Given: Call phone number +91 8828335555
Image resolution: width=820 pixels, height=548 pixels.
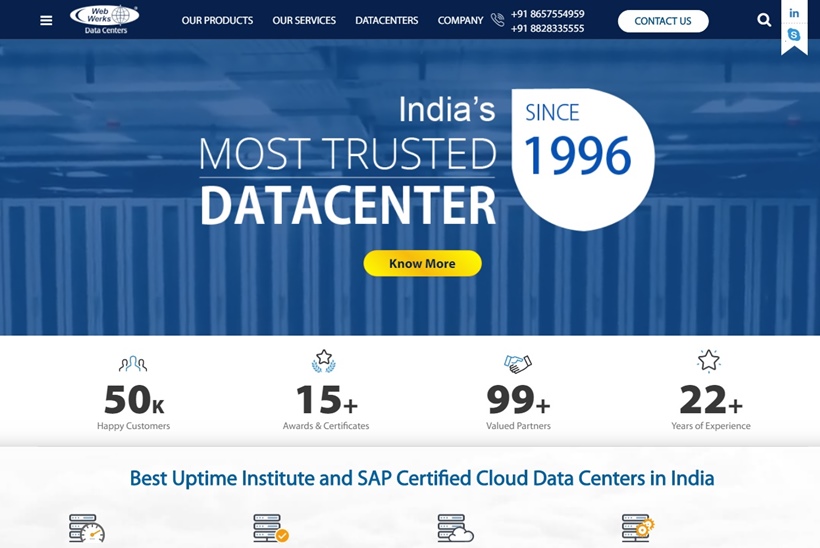Looking at the screenshot, I should (x=548, y=28).
